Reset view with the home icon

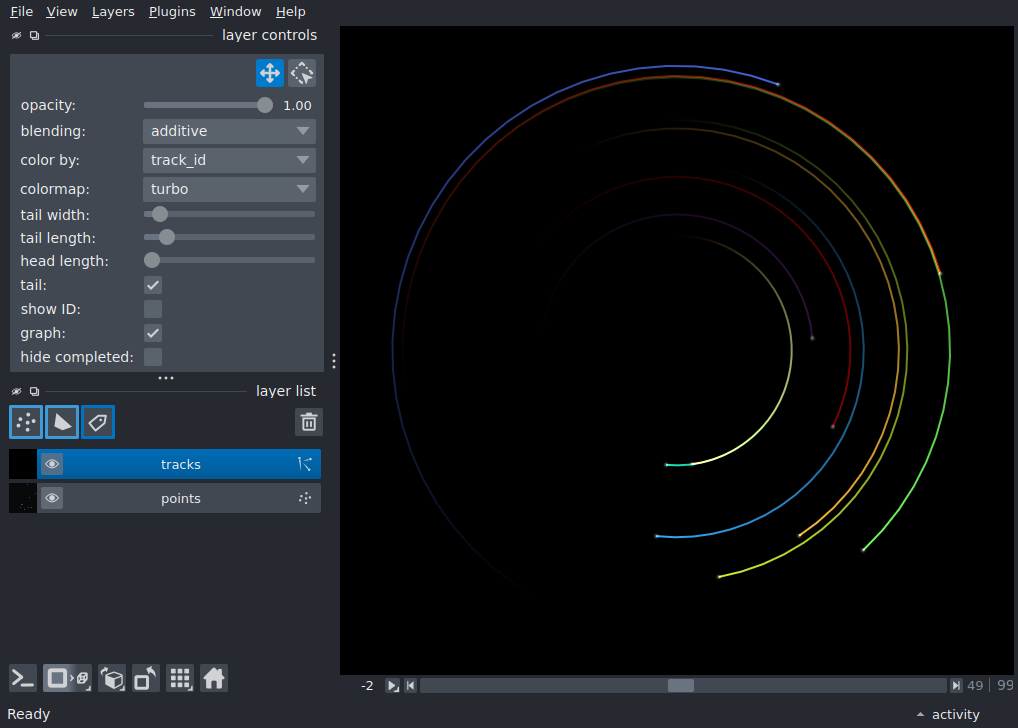(x=214, y=679)
